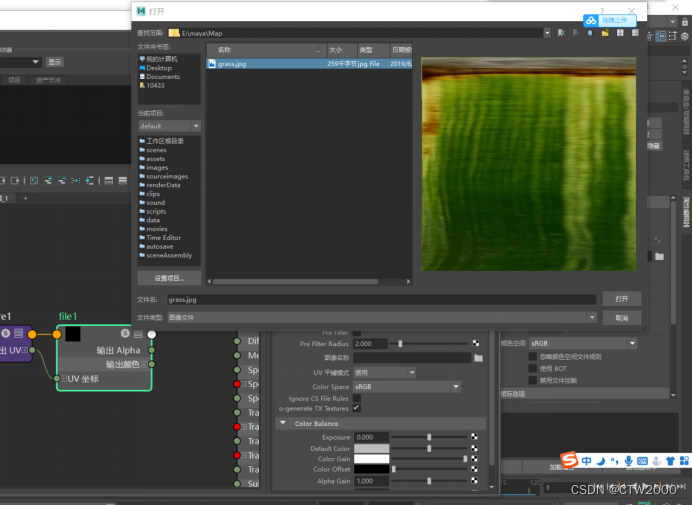Go back using the dialog's back-arrow icon
Image resolution: width=693 pixels, height=505 pixels.
[561, 33]
